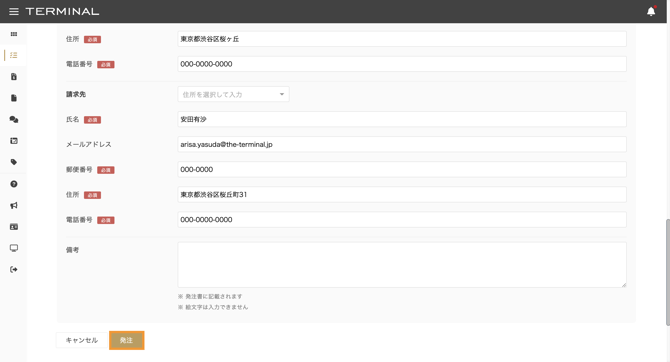Open the megaphone announcements sidebar icon
This screenshot has height=362, width=670.
[14, 206]
